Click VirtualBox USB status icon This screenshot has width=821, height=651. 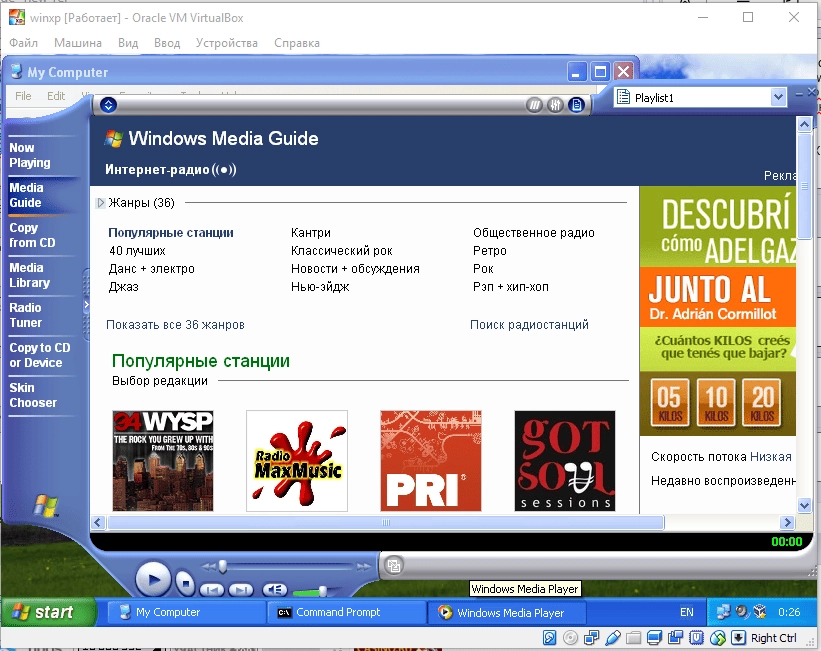tap(612, 638)
